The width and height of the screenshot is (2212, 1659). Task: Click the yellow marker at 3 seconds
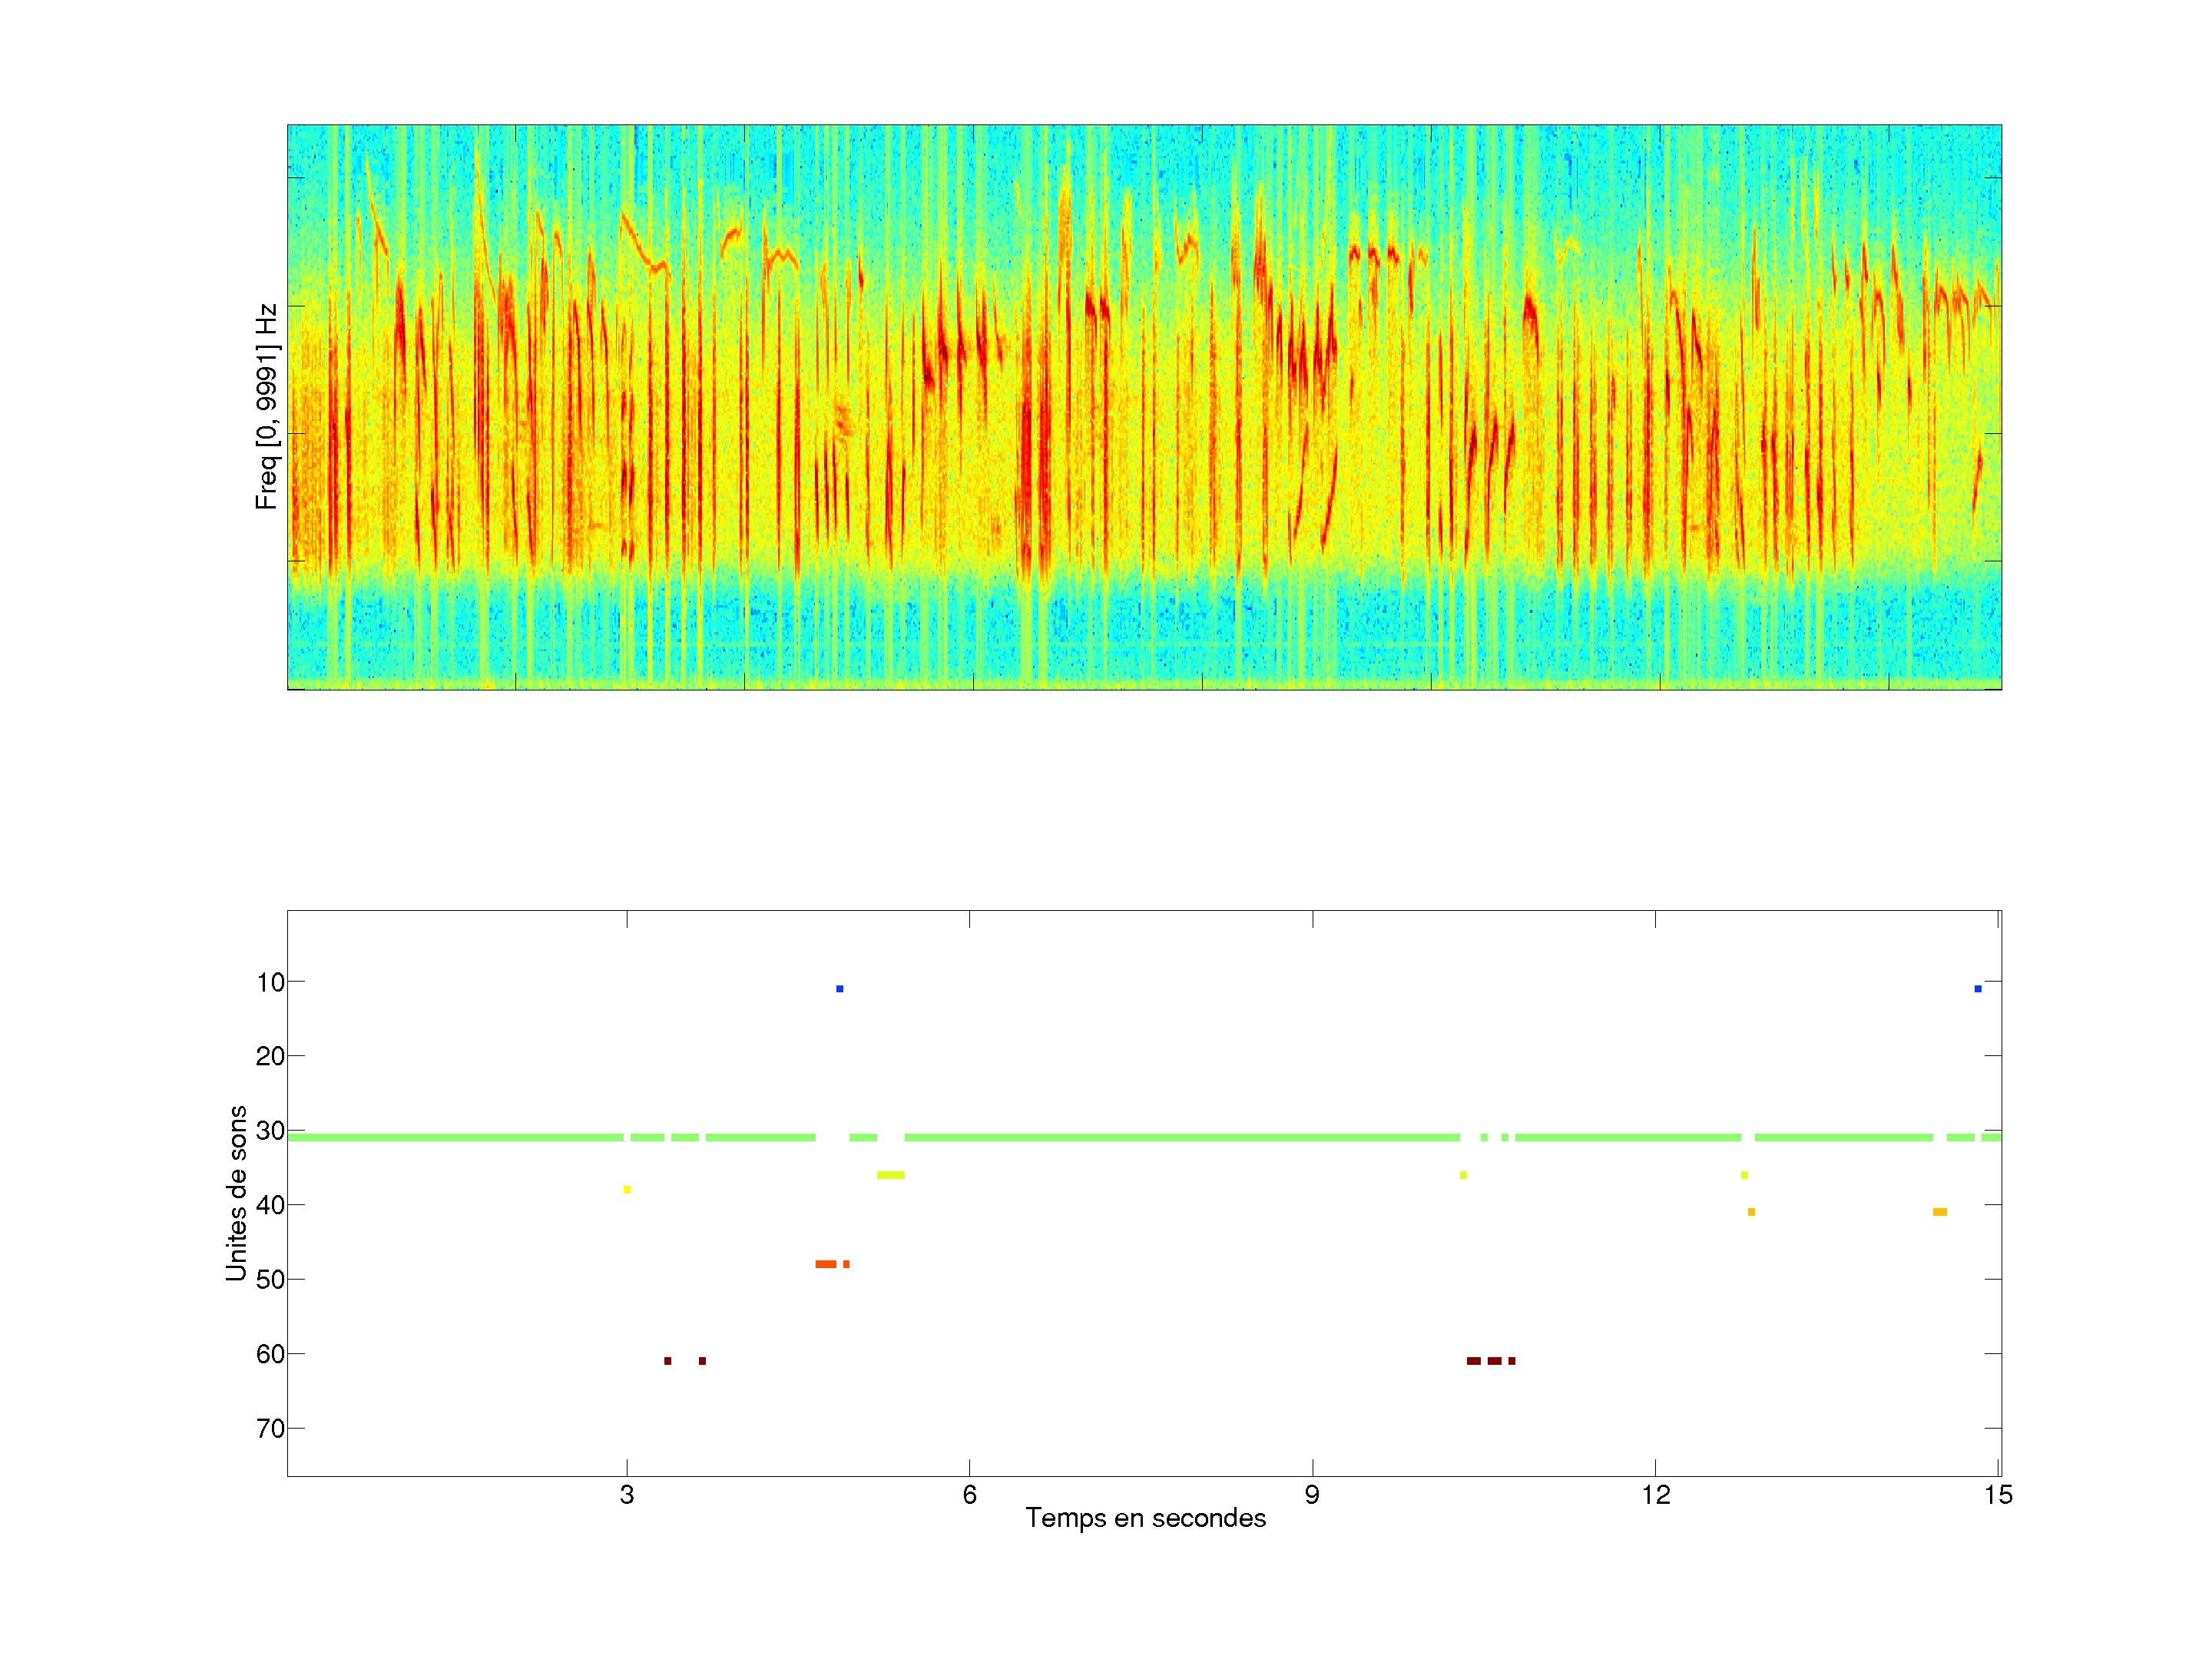(x=627, y=1190)
